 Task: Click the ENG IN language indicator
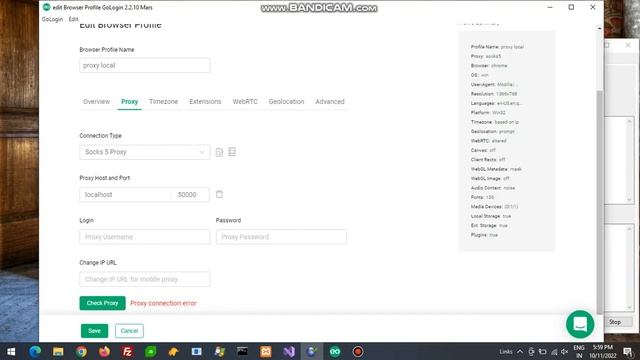(579, 351)
